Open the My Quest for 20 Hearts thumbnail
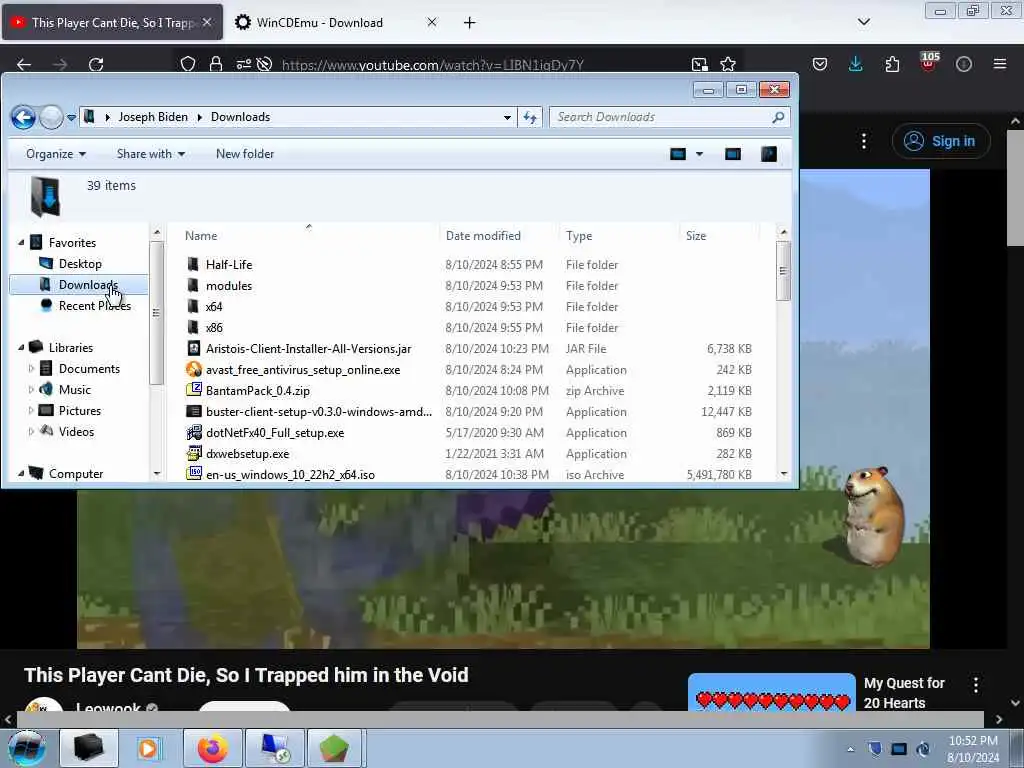 click(771, 692)
